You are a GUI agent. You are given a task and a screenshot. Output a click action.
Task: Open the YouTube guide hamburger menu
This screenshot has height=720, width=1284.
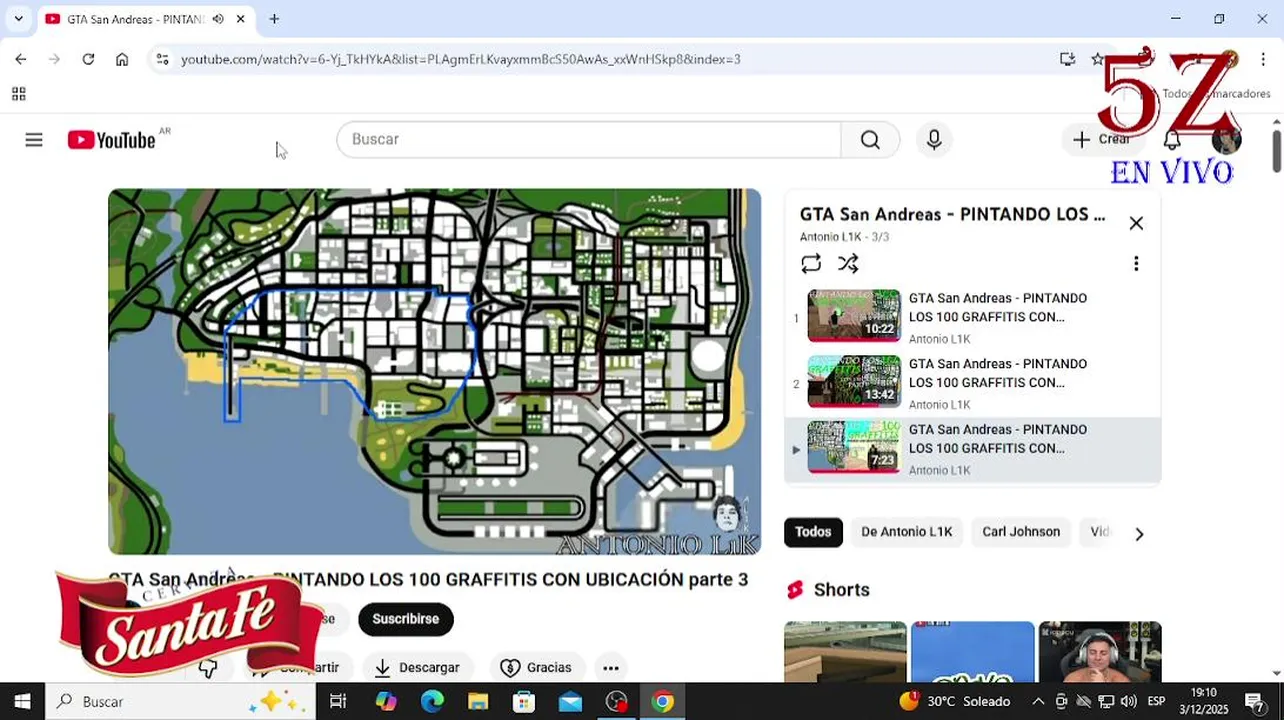tap(34, 140)
